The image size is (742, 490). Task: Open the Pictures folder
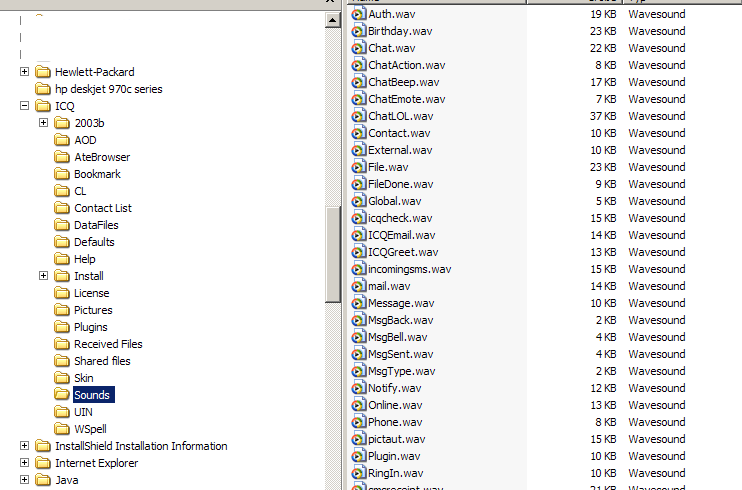click(x=93, y=311)
